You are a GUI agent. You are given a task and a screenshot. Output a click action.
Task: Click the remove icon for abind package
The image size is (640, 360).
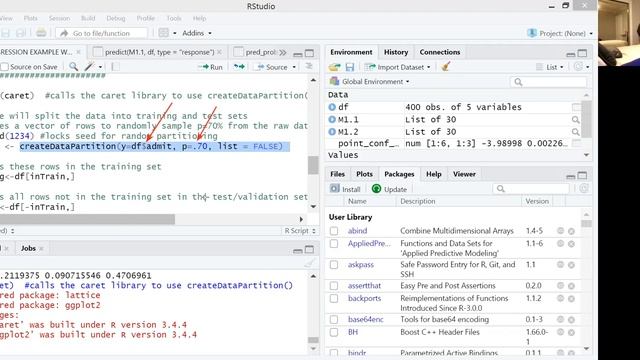coord(571,231)
